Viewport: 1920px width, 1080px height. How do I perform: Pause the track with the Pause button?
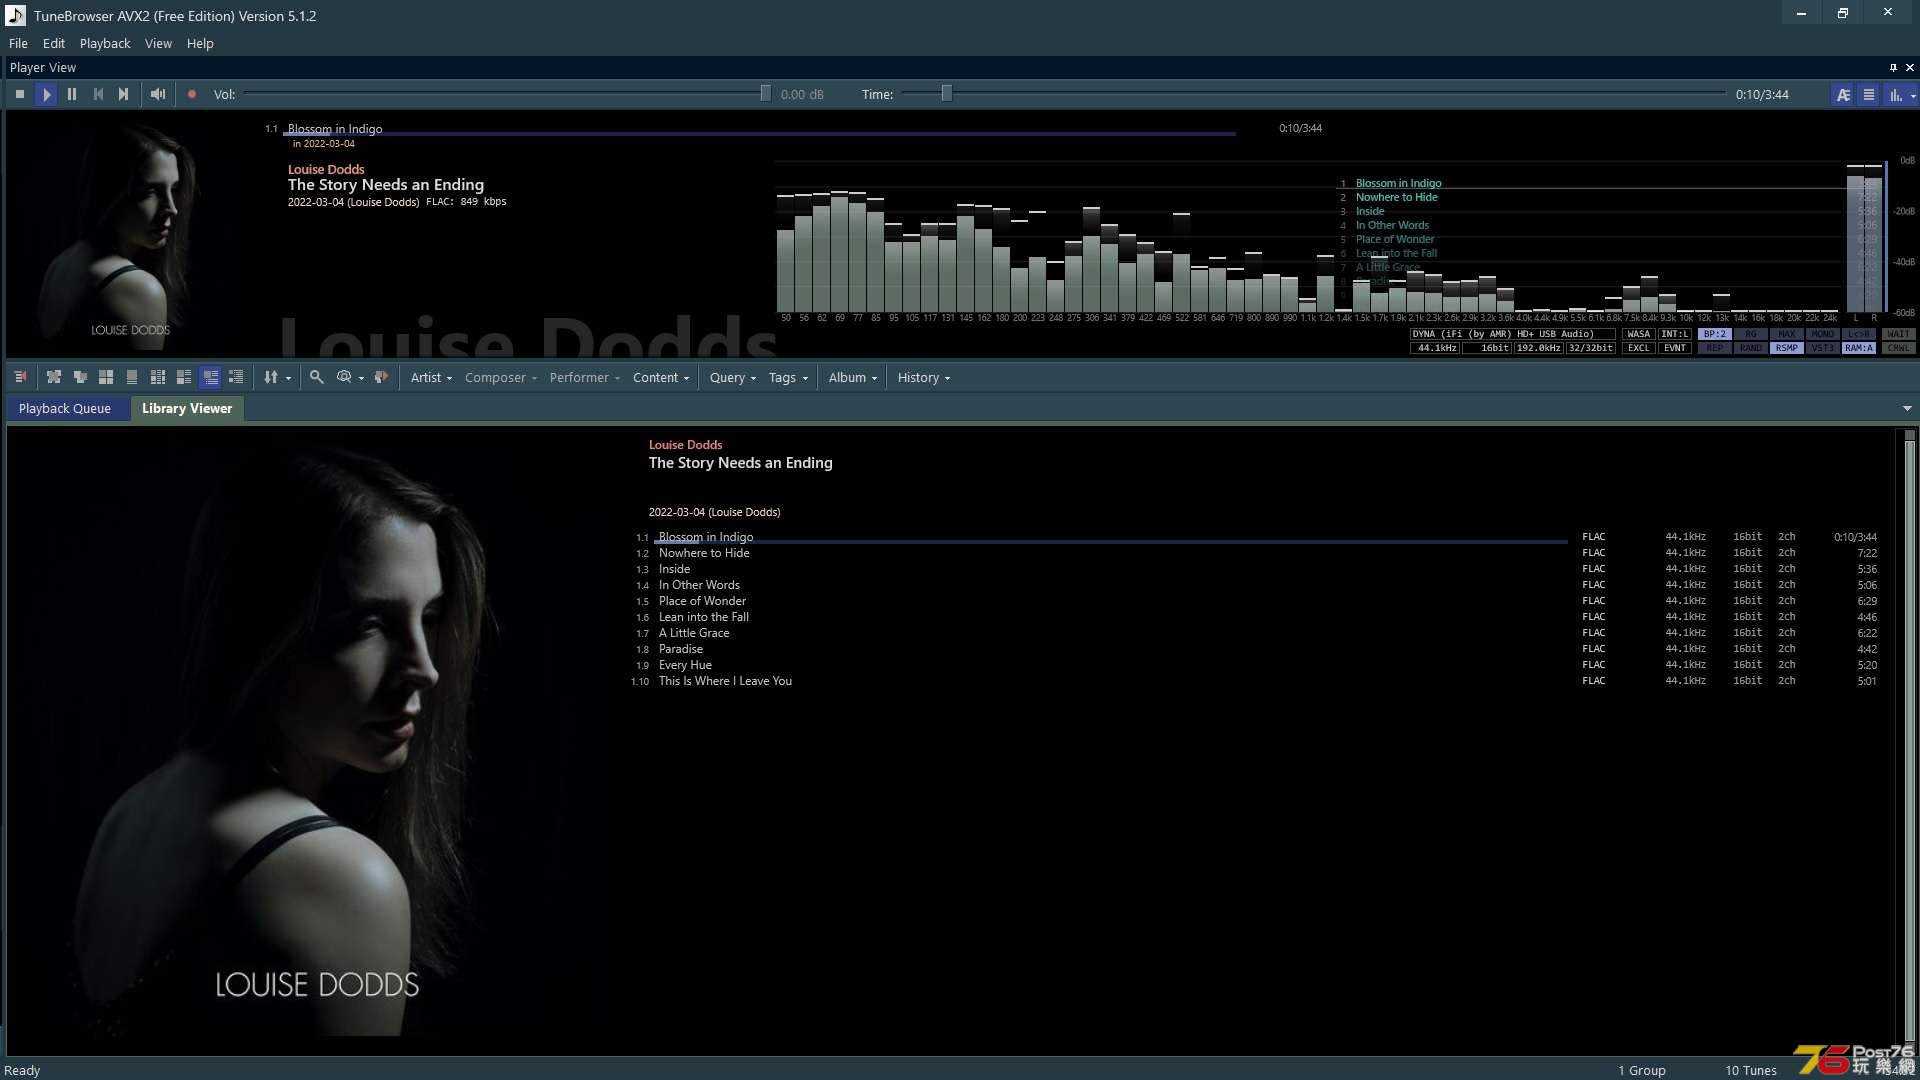(x=72, y=94)
